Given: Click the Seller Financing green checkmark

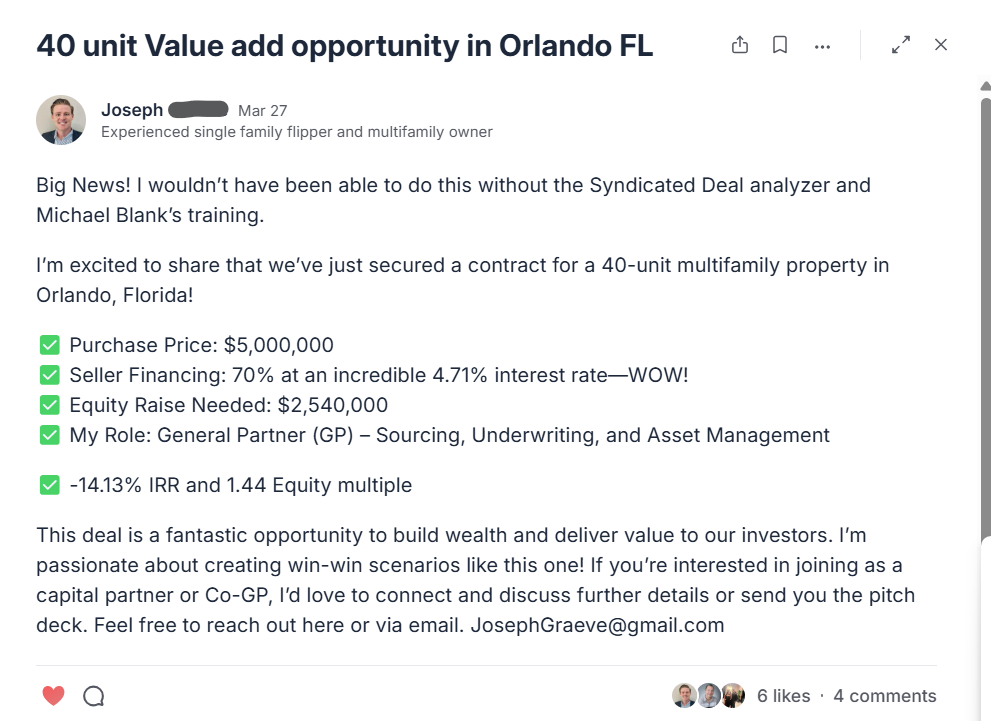Looking at the screenshot, I should 49,376.
